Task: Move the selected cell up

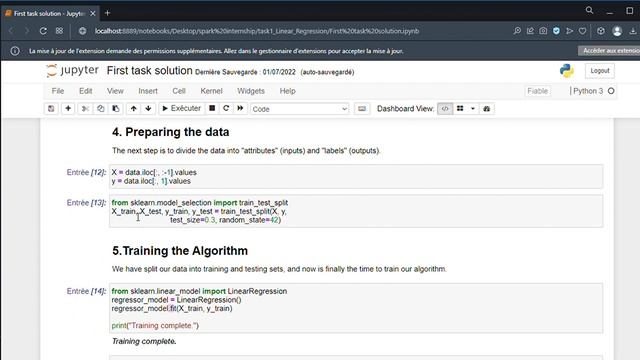Action: tap(133, 109)
